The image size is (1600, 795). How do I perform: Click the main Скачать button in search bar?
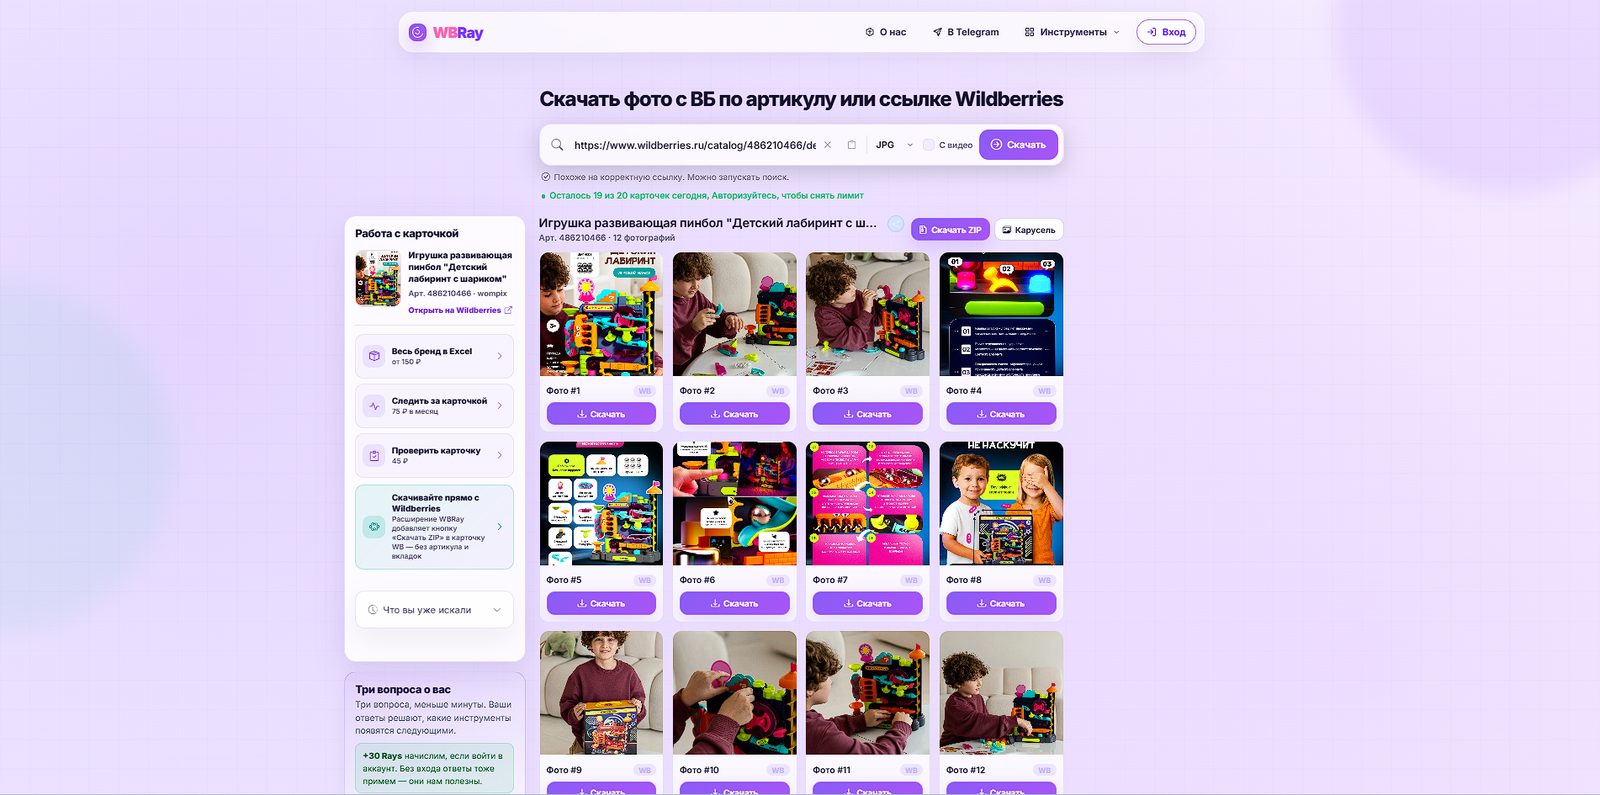tap(1018, 145)
